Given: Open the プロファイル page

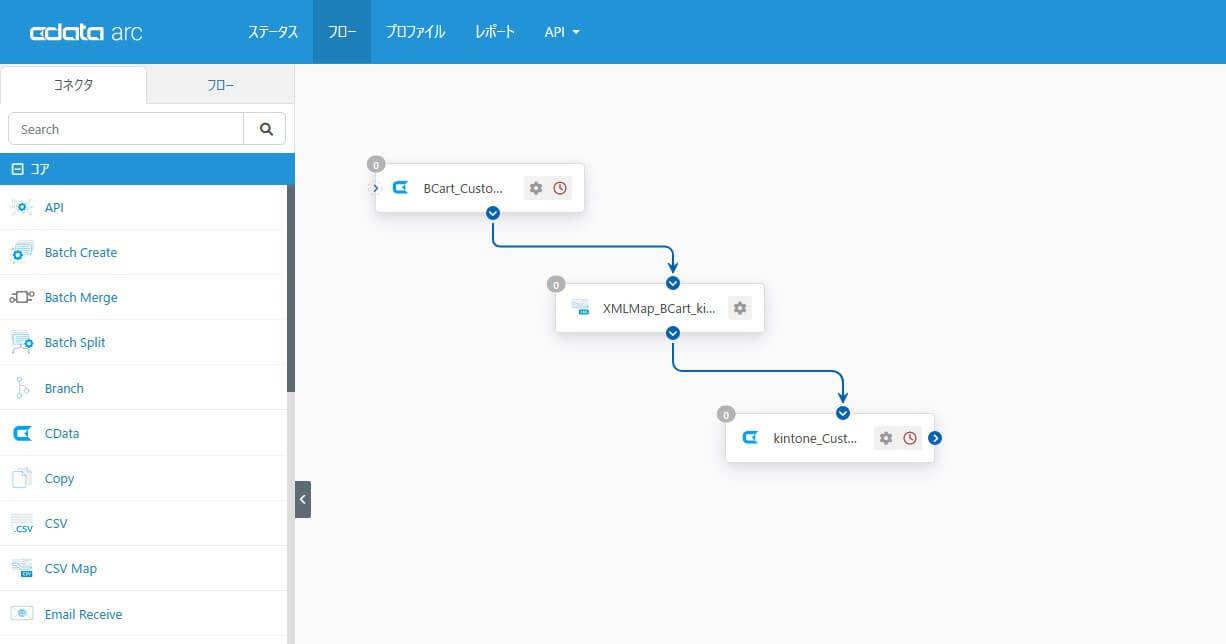Looking at the screenshot, I should [x=415, y=32].
